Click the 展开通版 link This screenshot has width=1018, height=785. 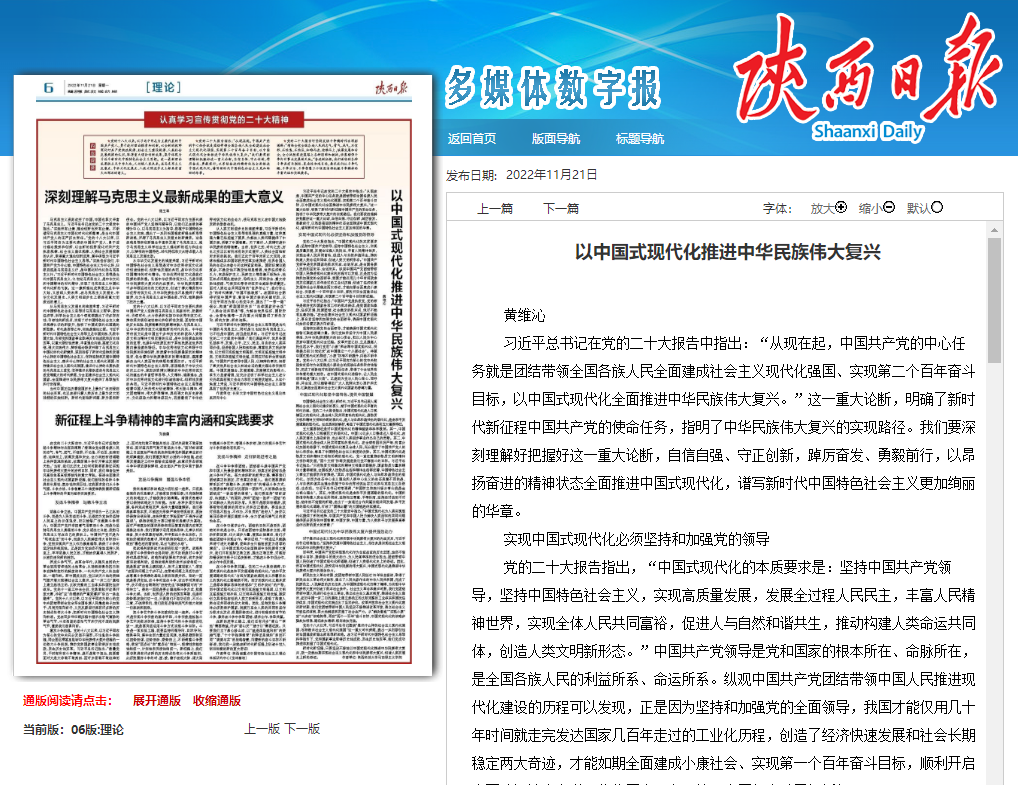pyautogui.click(x=156, y=701)
